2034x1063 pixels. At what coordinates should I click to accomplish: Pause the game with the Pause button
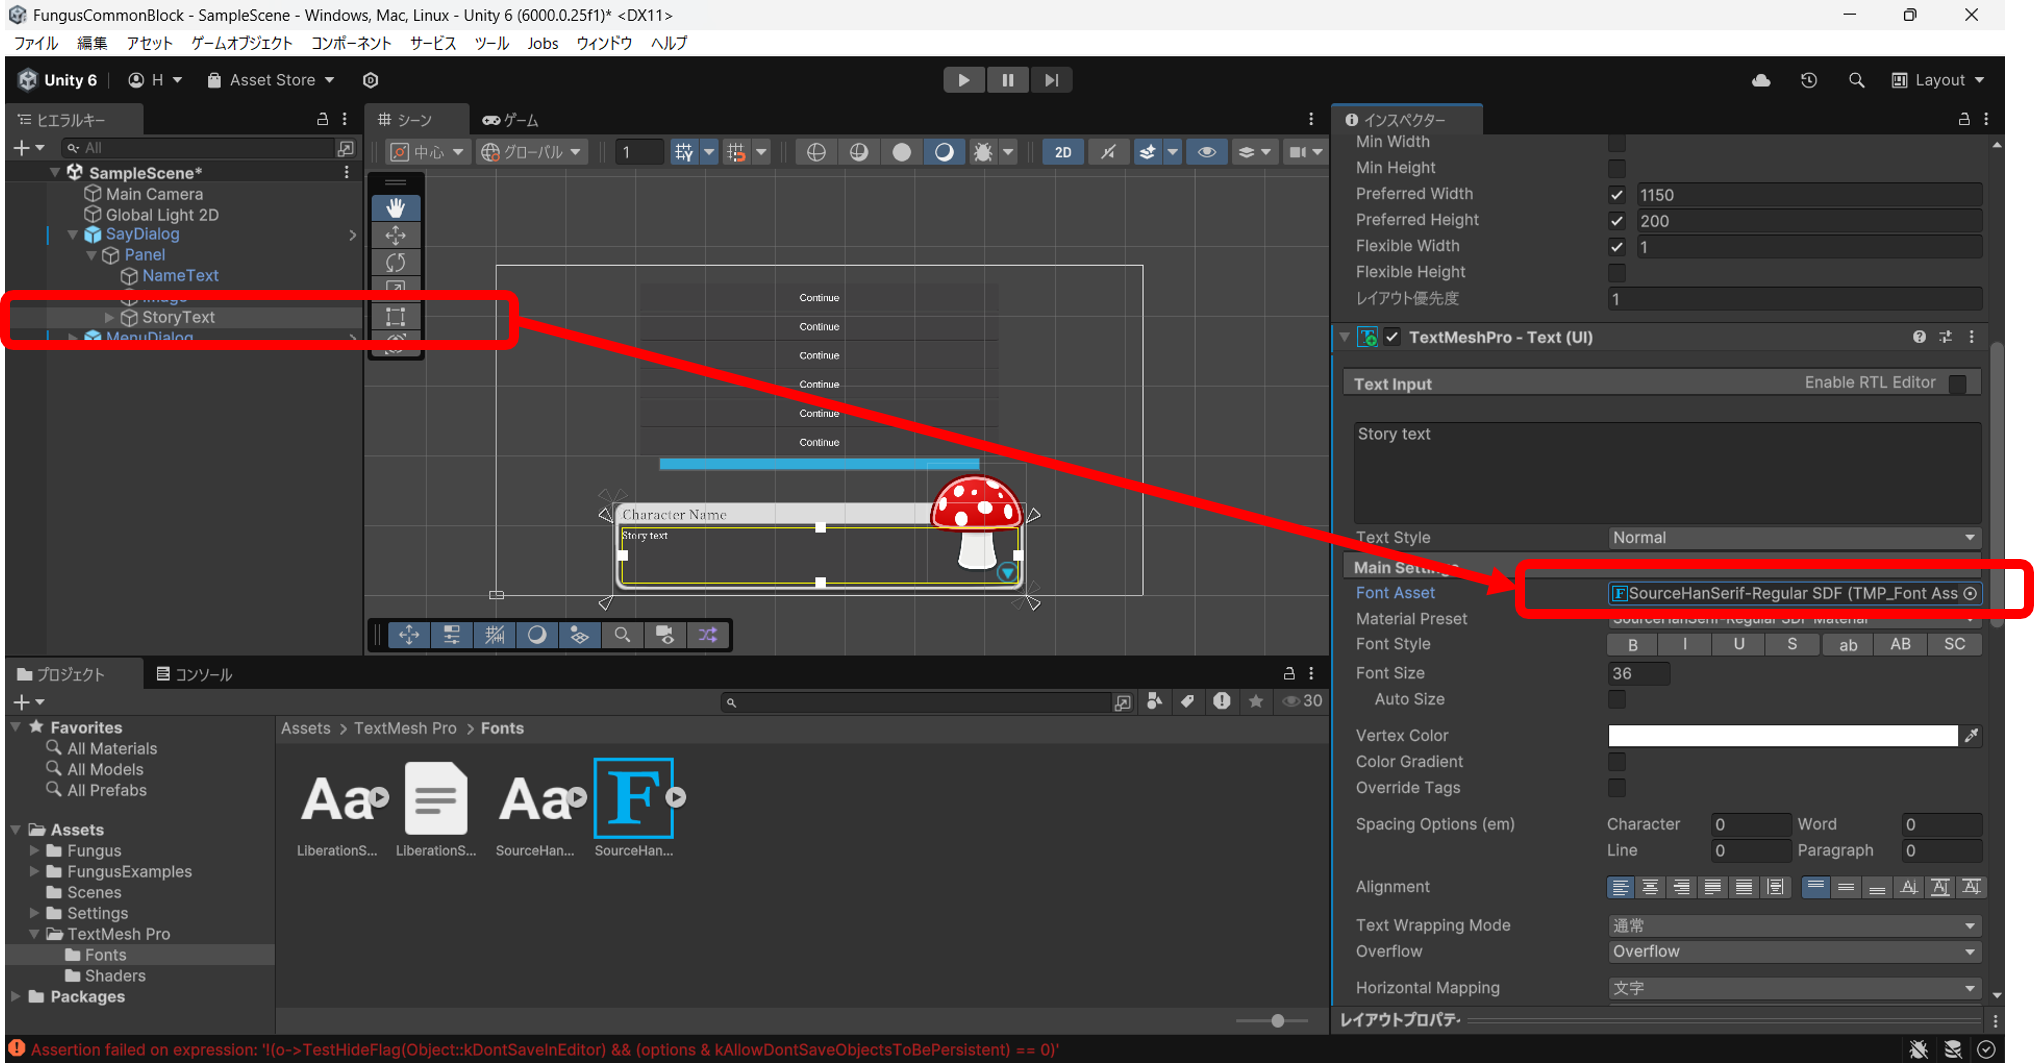(1007, 80)
